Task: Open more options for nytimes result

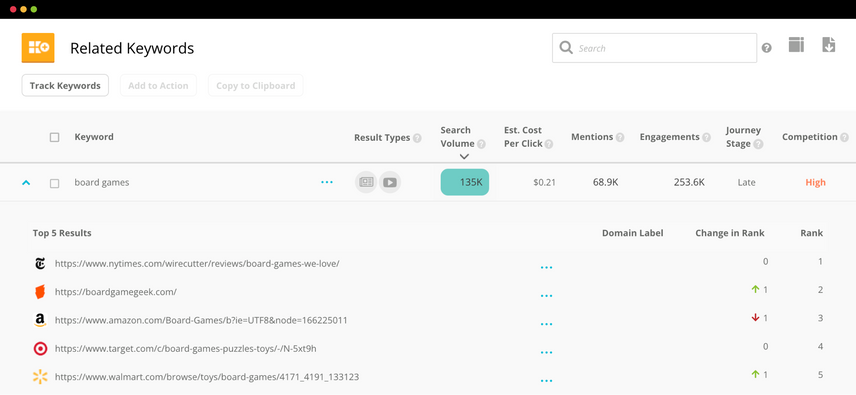Action: 546,267
